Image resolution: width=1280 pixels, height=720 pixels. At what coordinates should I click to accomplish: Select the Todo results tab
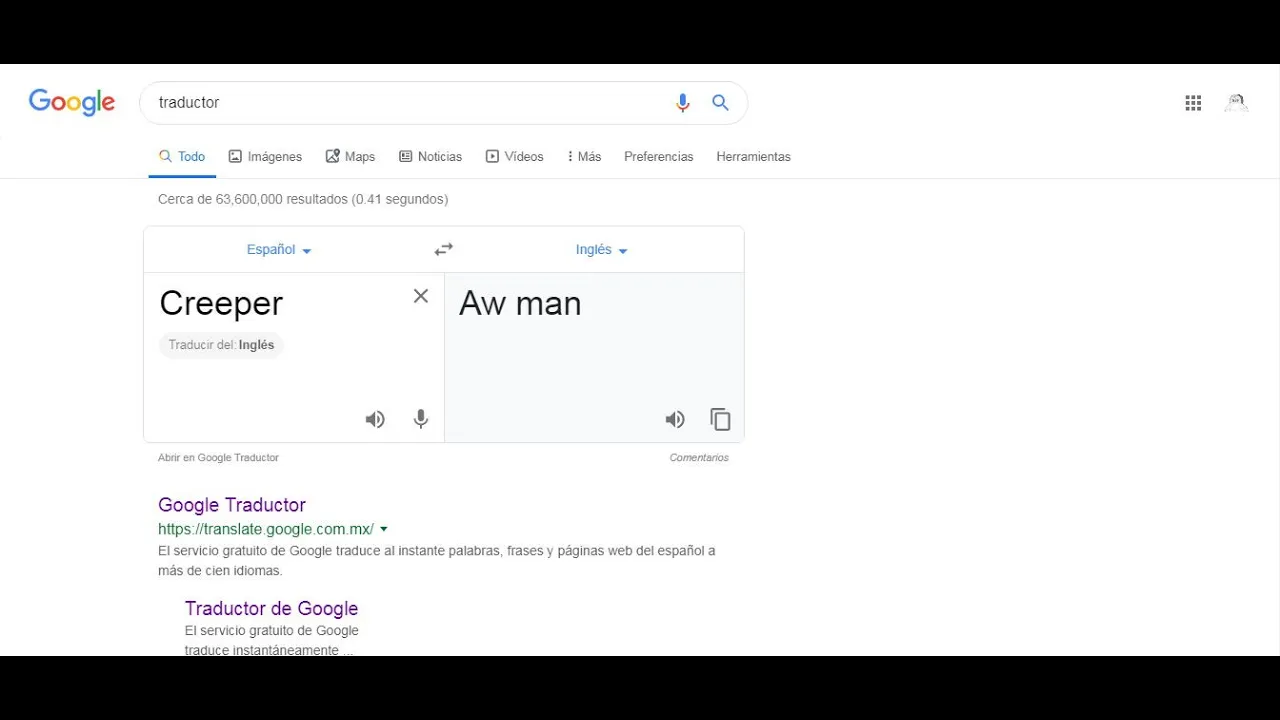182,156
